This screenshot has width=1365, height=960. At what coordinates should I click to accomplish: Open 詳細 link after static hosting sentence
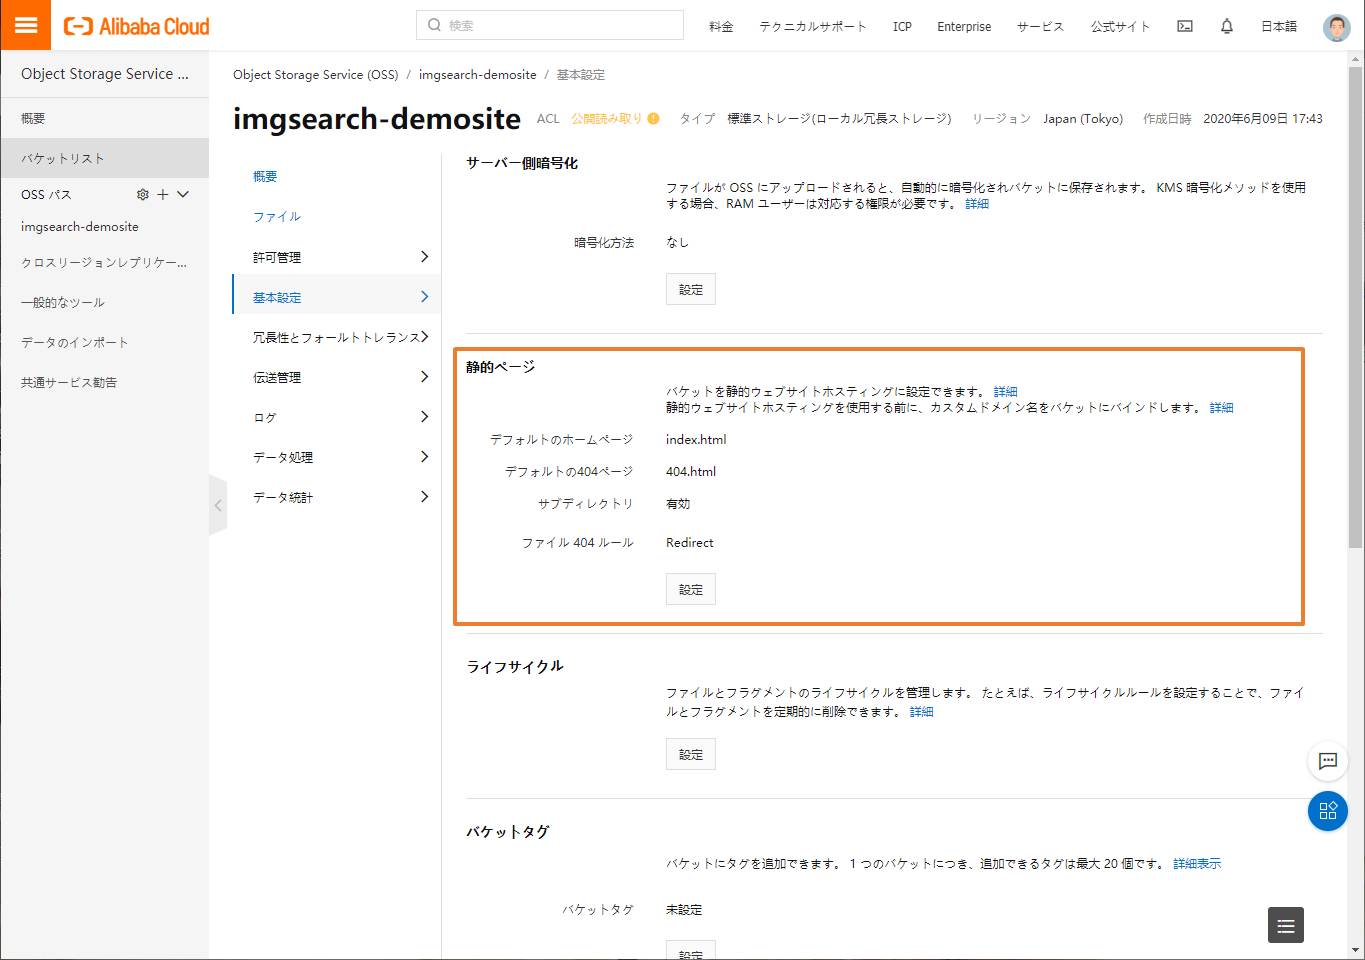[1006, 392]
